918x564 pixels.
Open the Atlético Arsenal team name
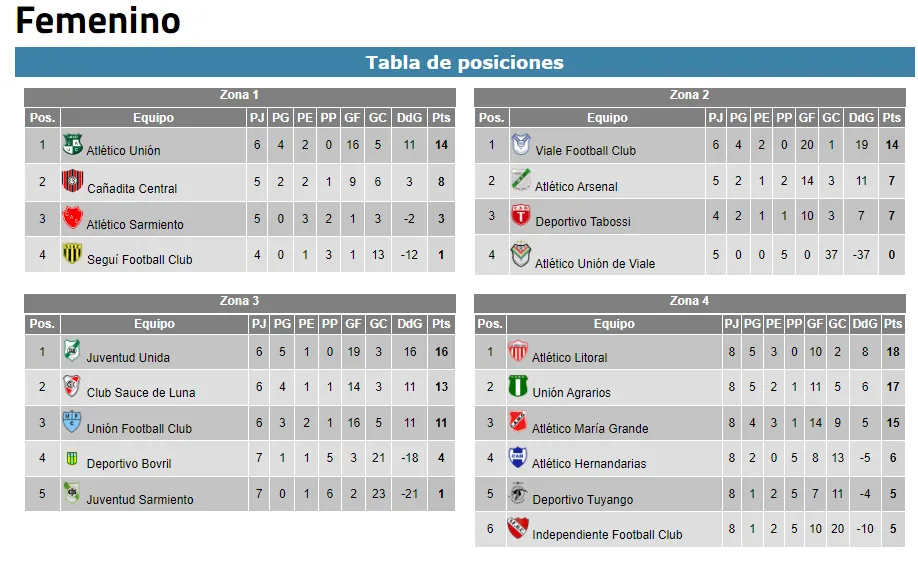576,187
